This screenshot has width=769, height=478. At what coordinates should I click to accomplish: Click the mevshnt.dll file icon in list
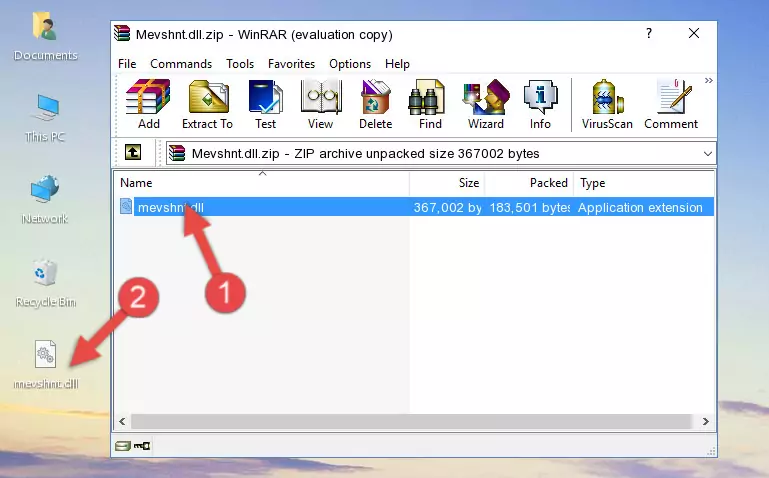tap(126, 206)
